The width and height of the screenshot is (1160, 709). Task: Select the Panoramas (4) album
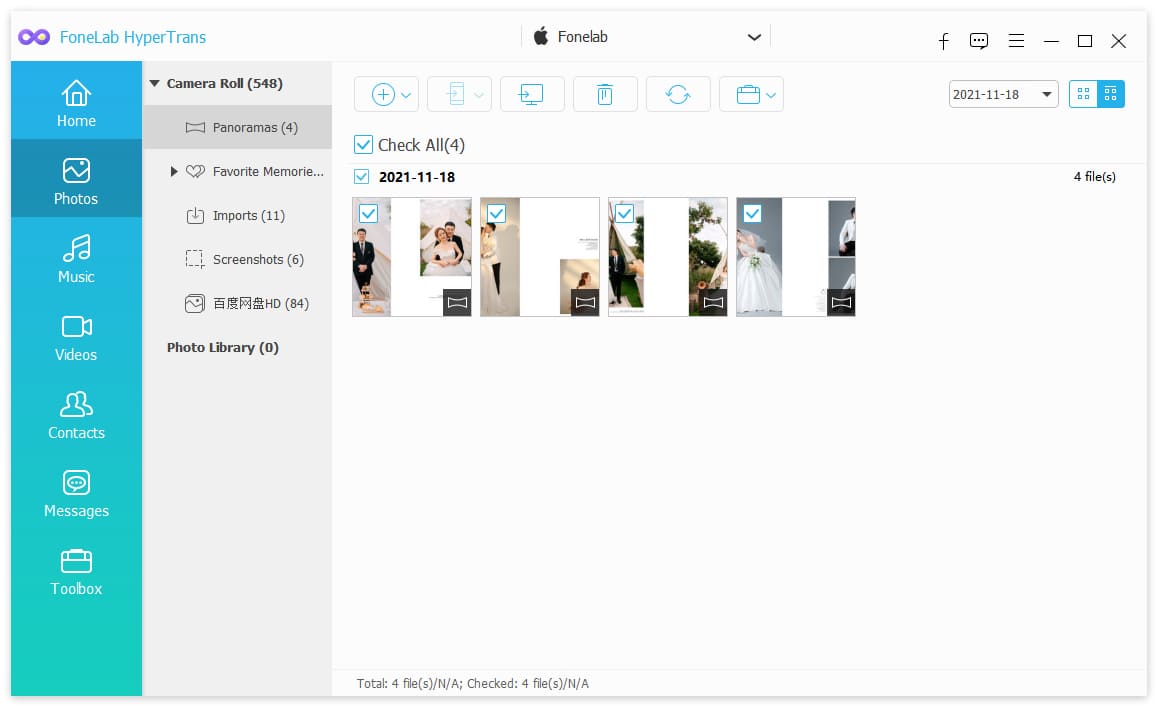coord(237,127)
